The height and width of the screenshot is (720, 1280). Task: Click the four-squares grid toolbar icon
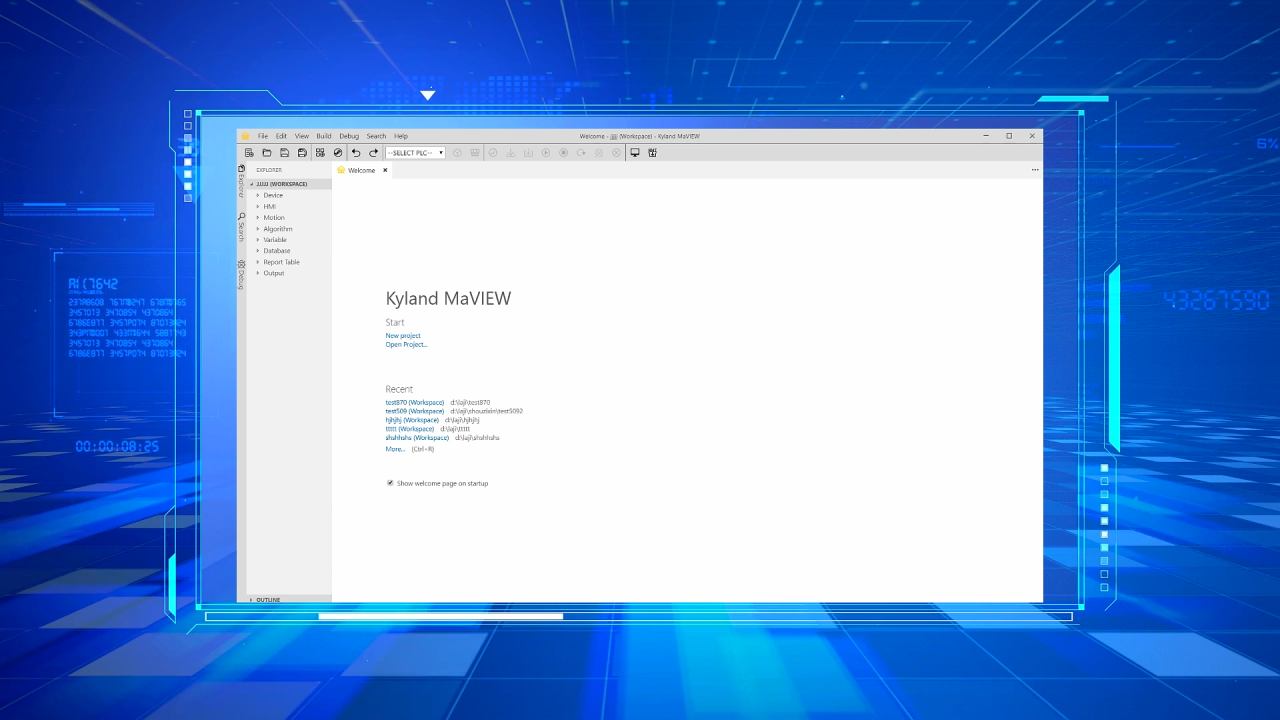point(320,153)
